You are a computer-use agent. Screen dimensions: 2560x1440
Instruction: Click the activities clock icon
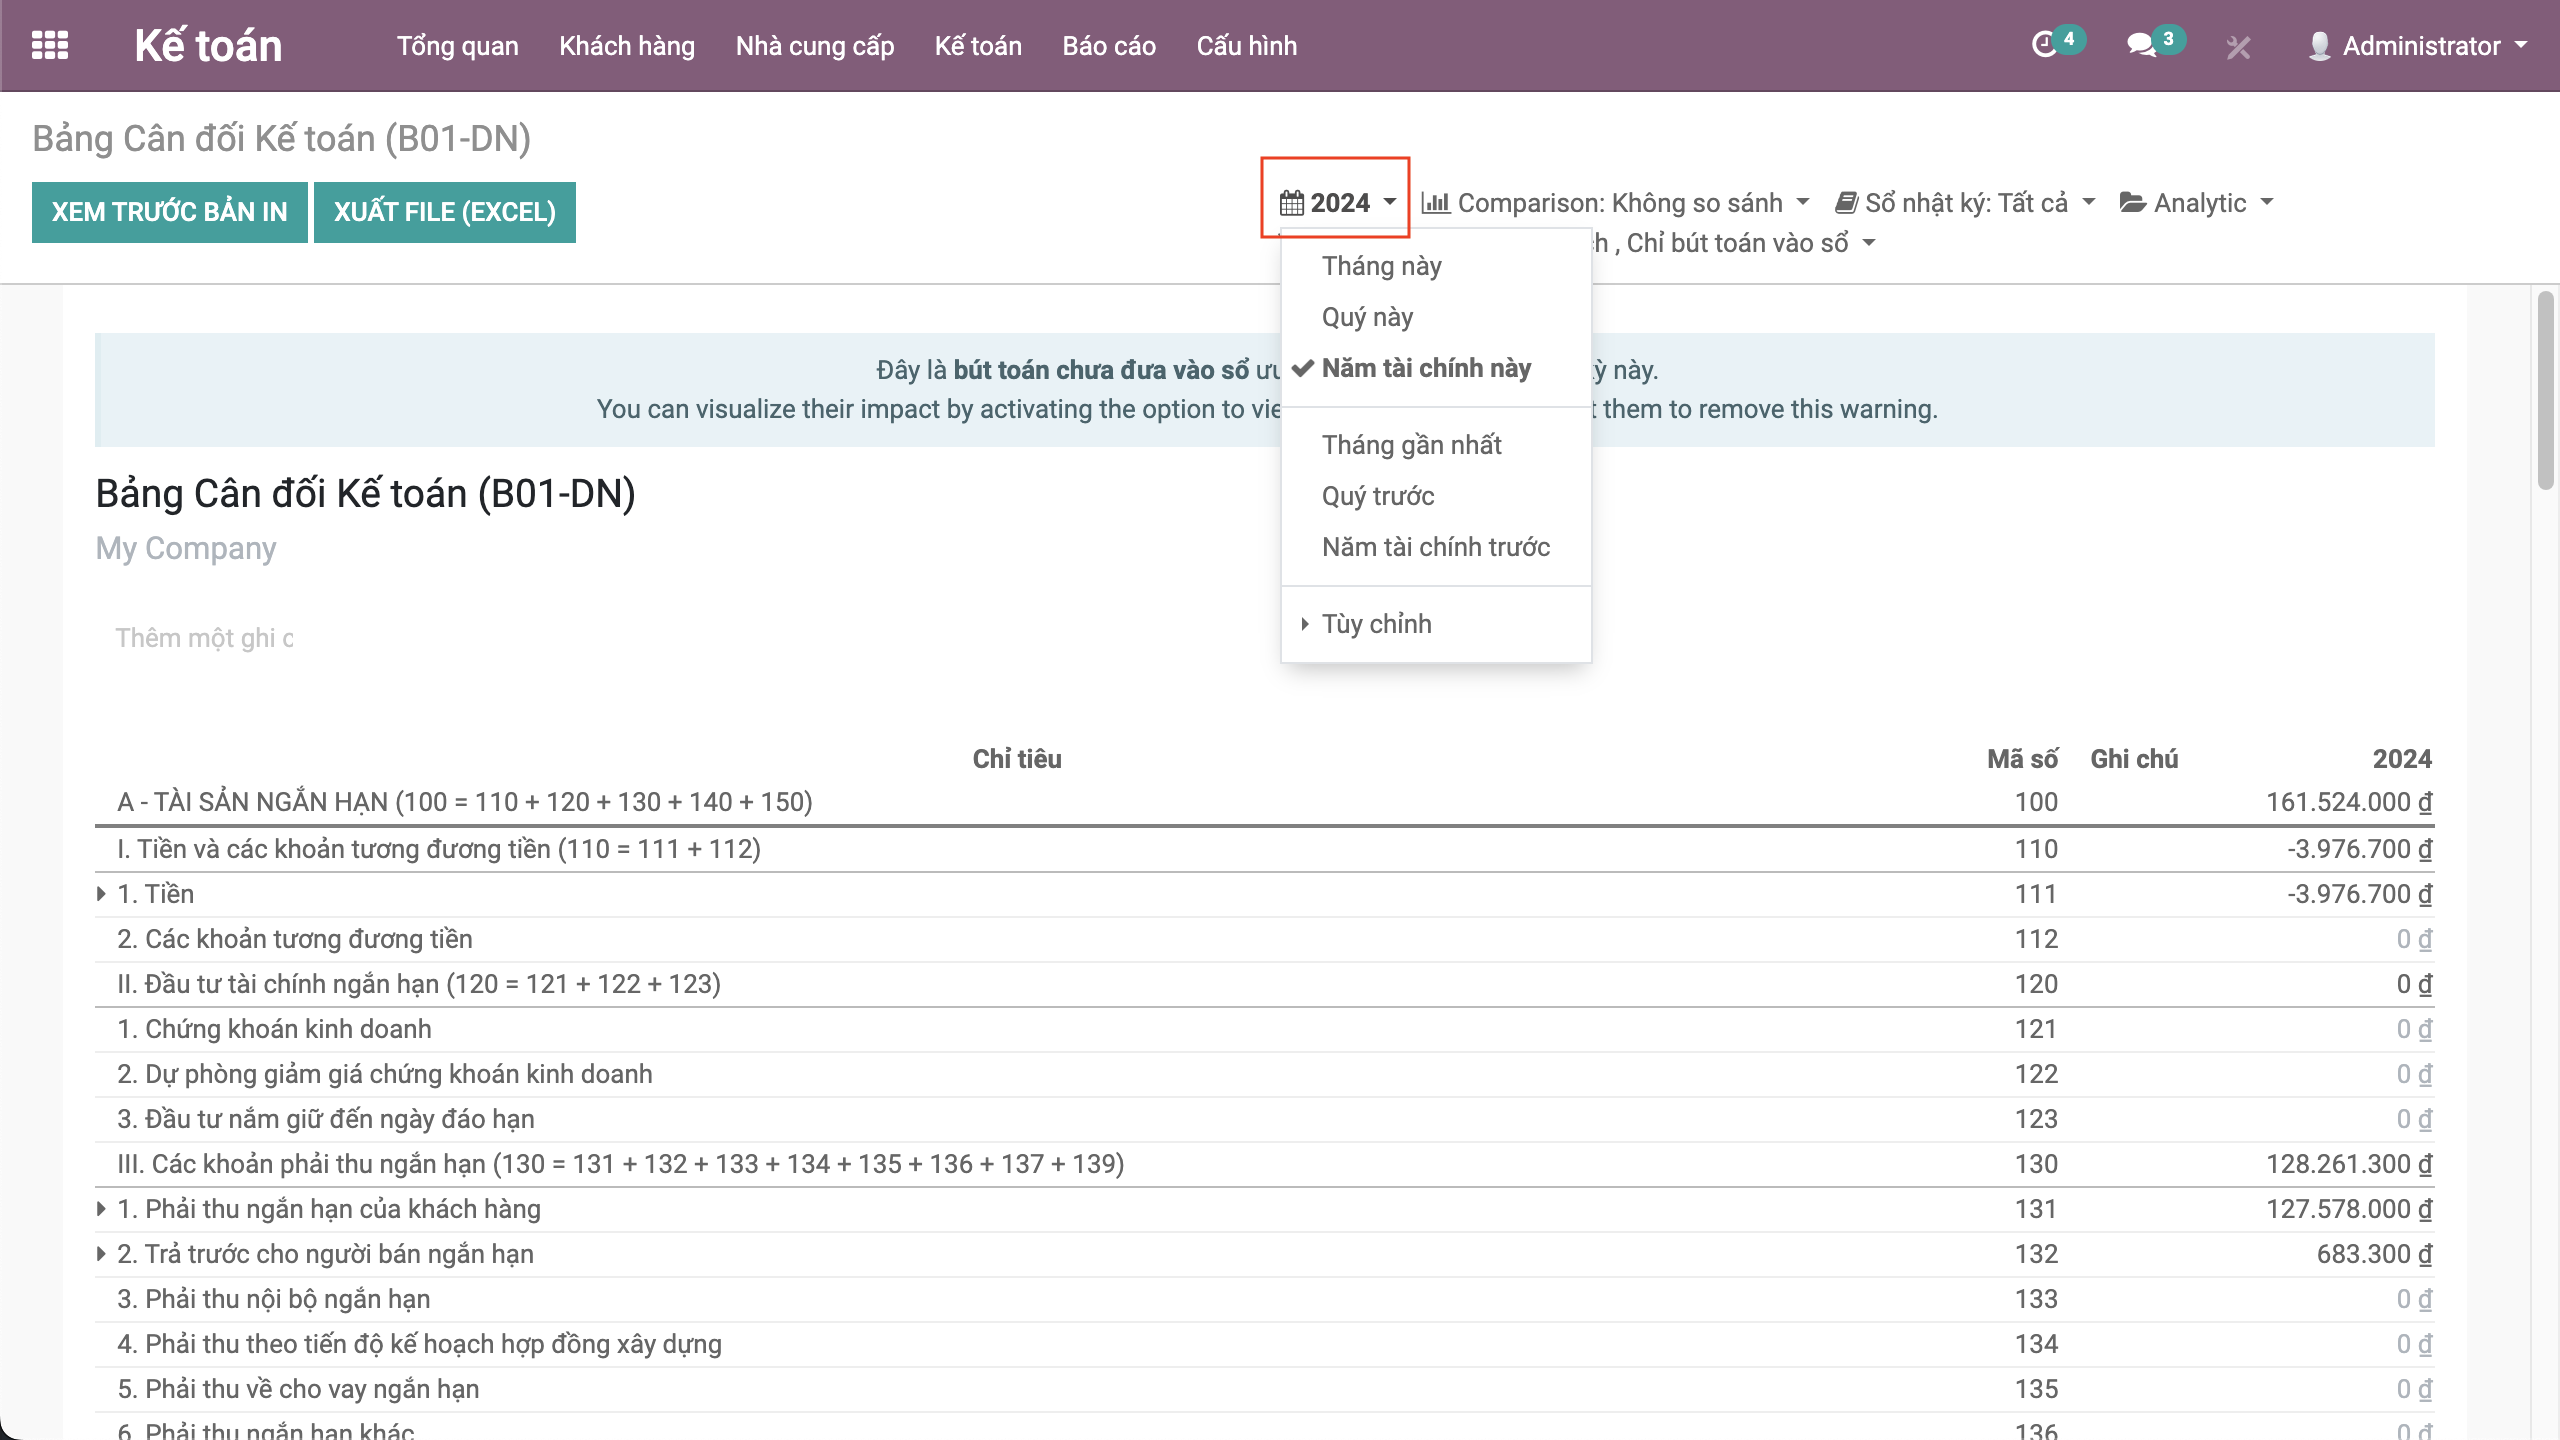pyautogui.click(x=2044, y=45)
